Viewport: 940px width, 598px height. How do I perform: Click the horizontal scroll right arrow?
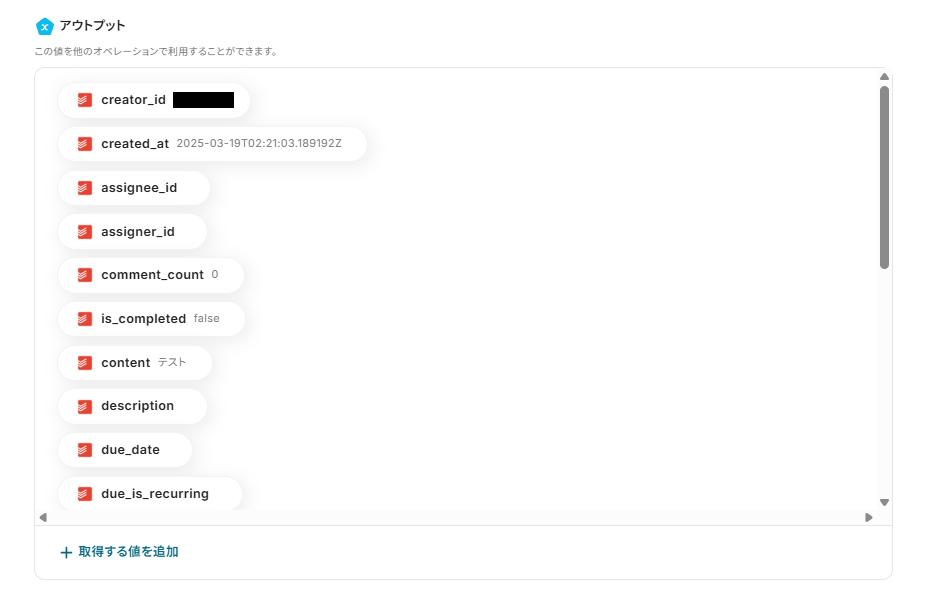868,517
